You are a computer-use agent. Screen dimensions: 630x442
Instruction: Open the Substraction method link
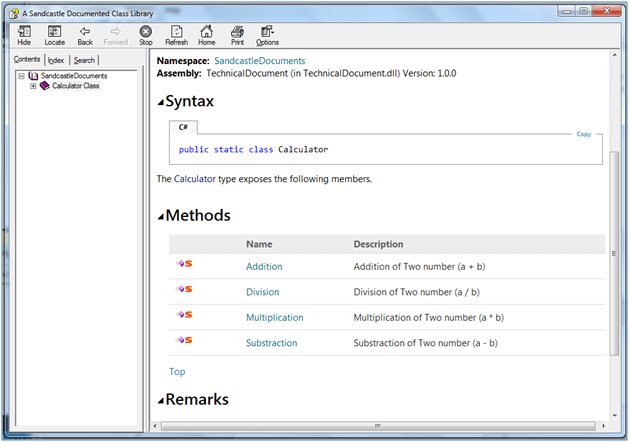(272, 343)
